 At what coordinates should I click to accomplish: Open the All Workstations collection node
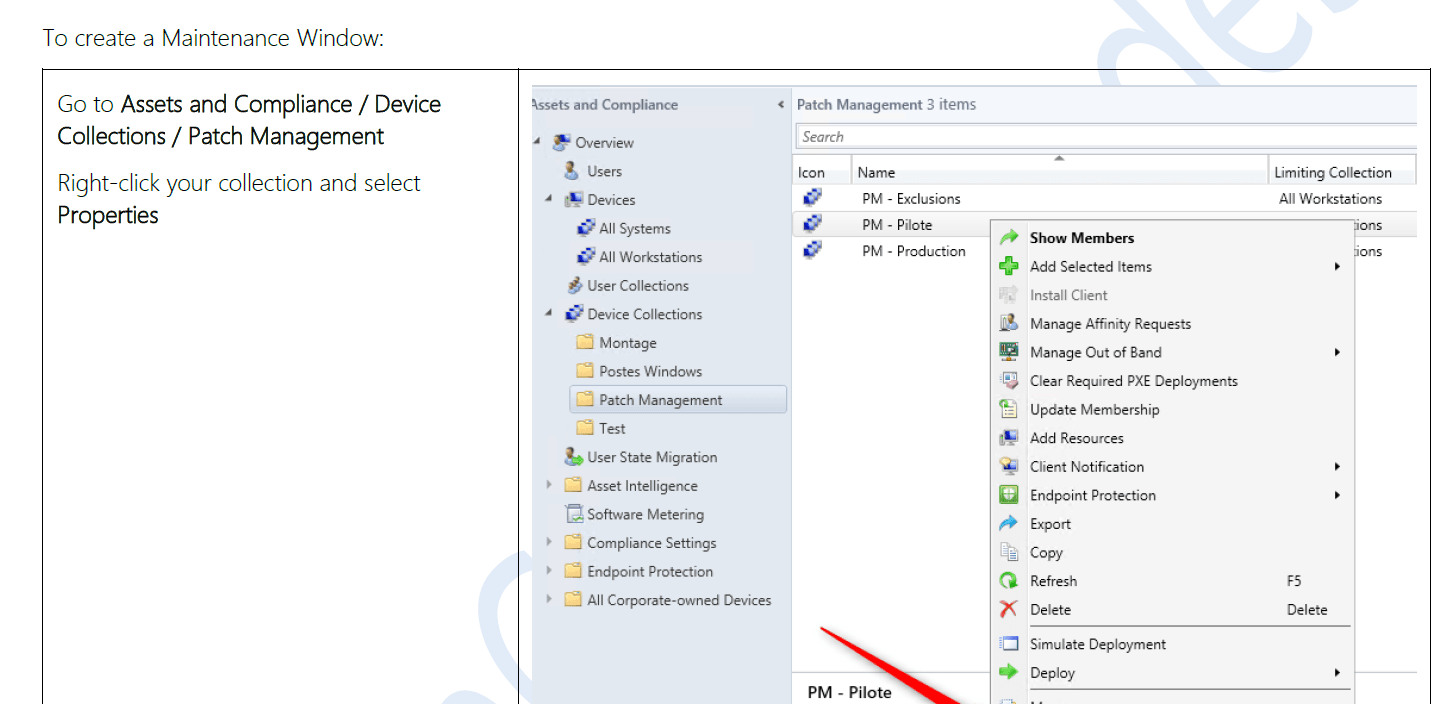point(650,257)
